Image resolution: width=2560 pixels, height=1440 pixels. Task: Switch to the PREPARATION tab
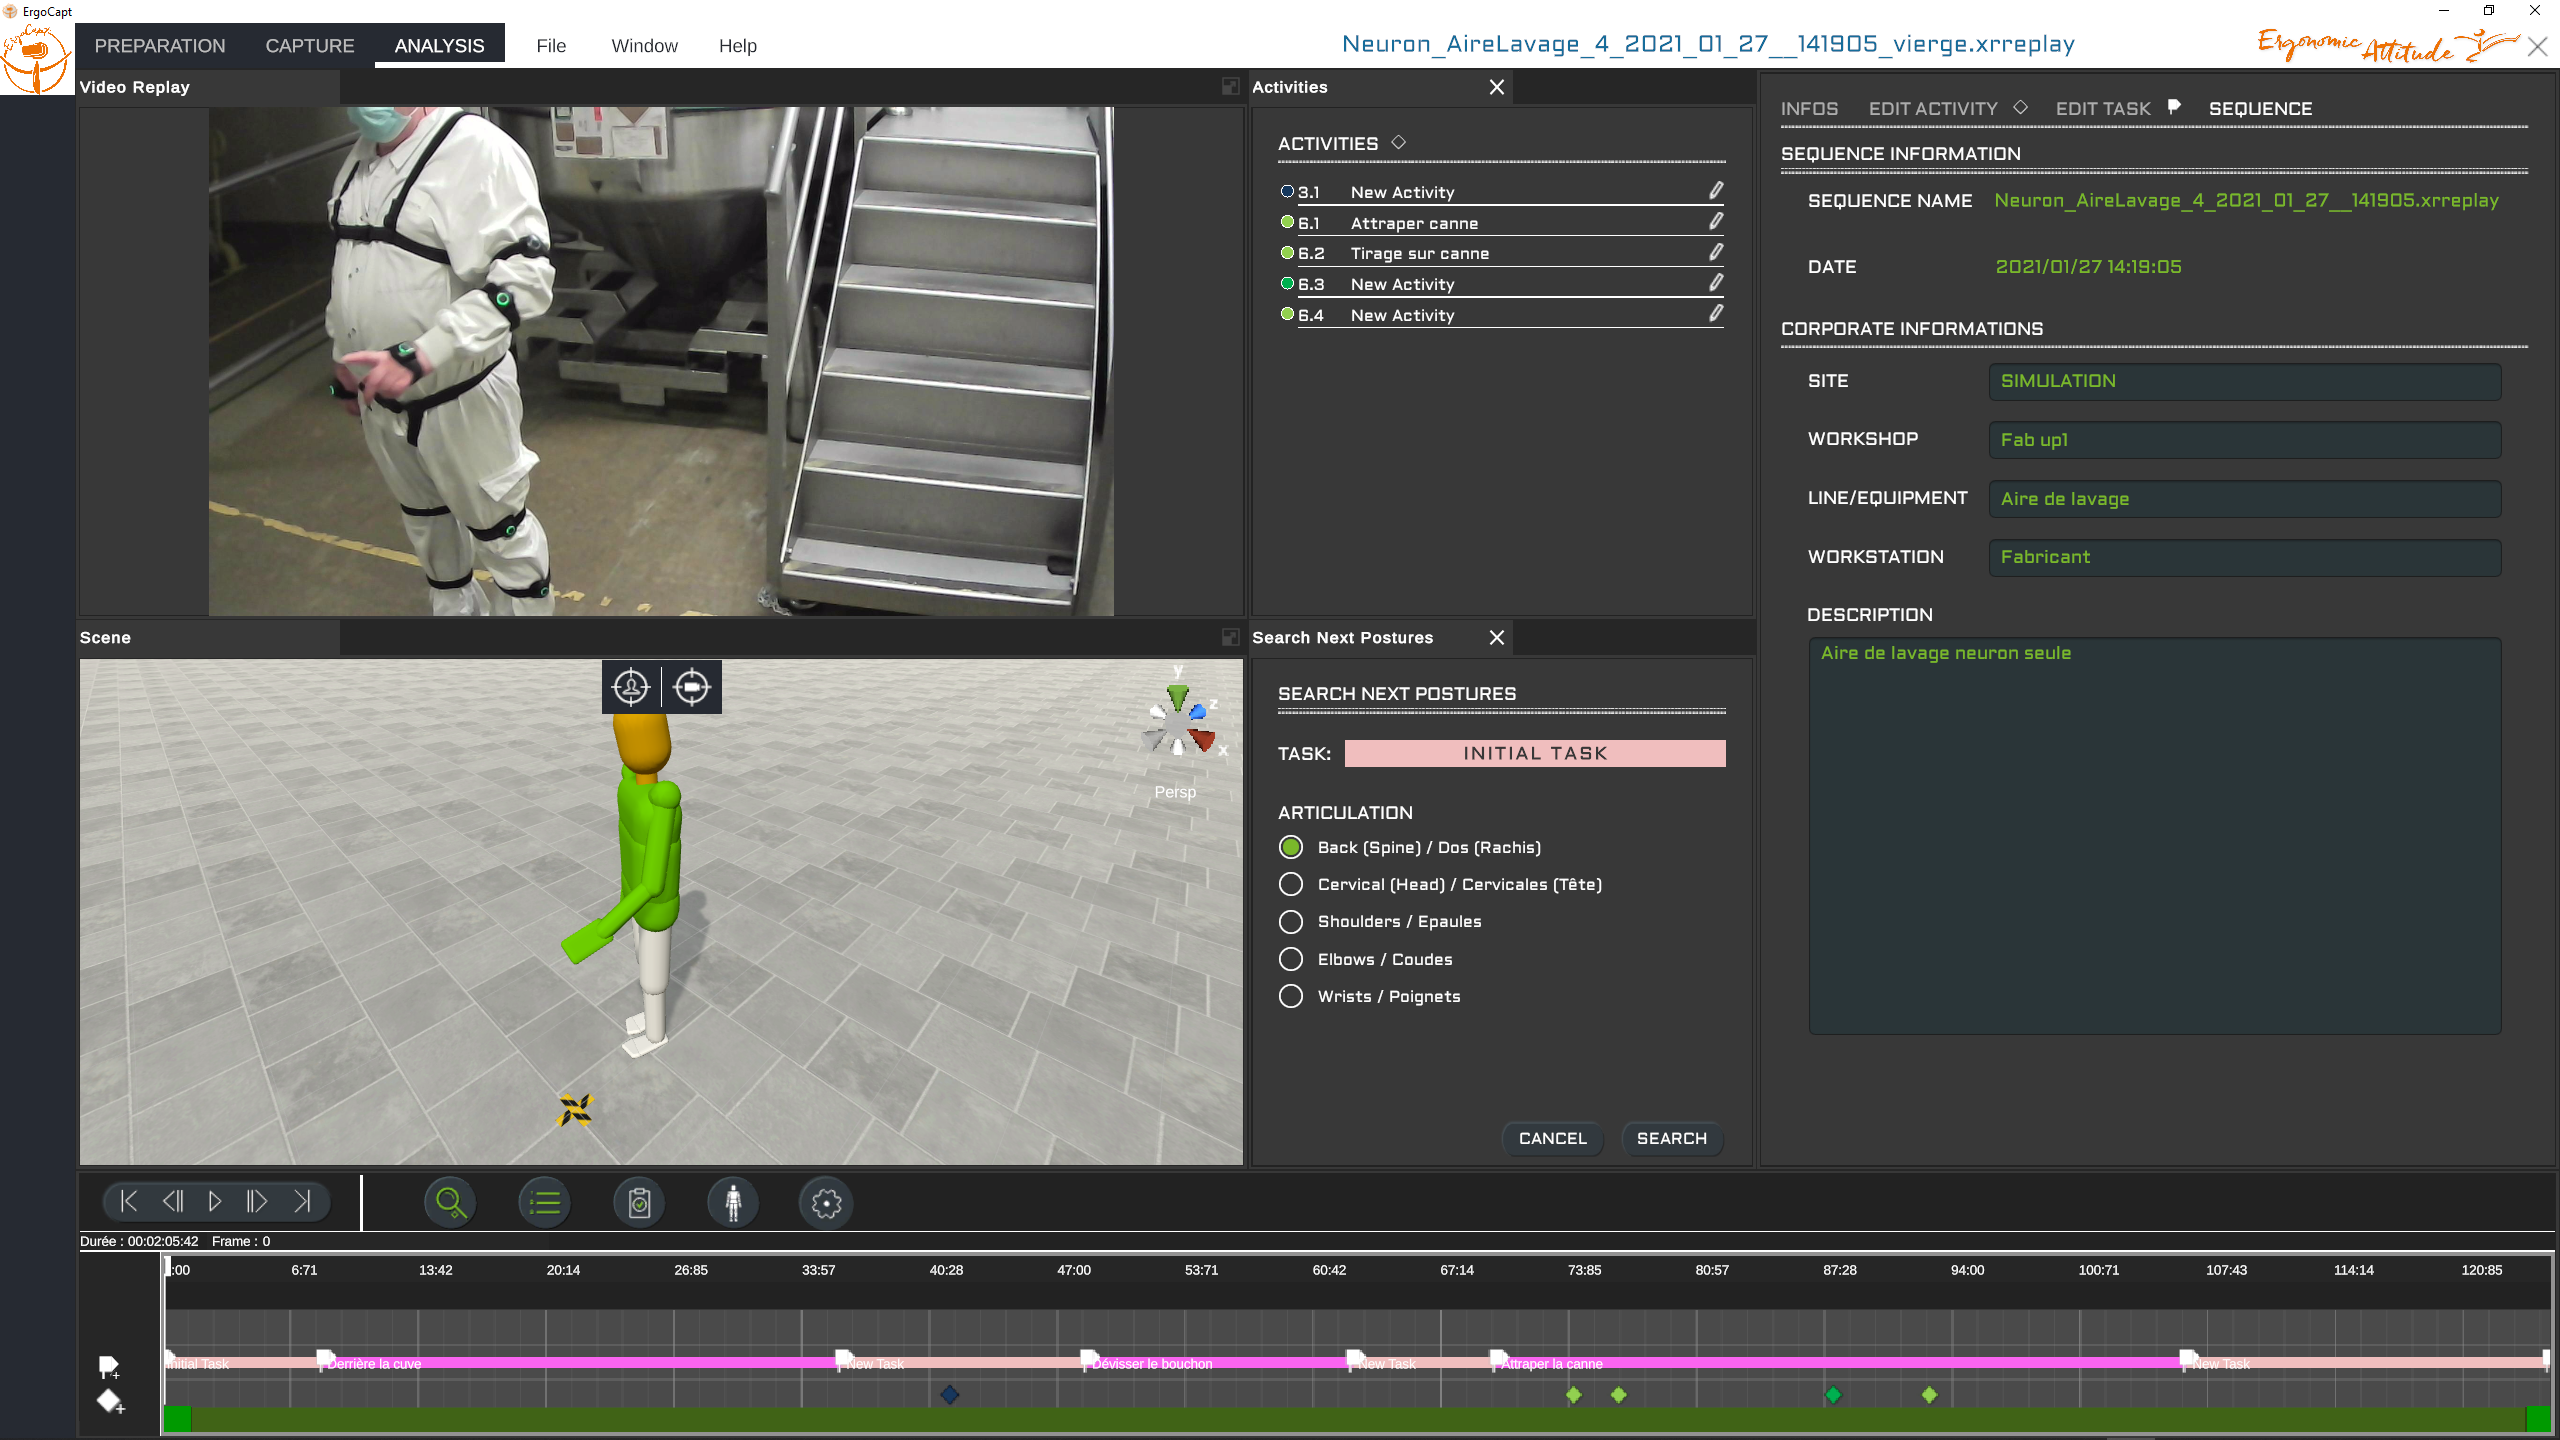click(x=160, y=46)
